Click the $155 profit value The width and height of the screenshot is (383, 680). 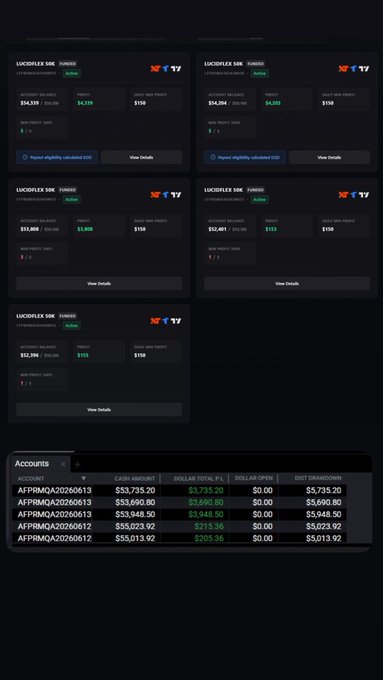pos(83,355)
